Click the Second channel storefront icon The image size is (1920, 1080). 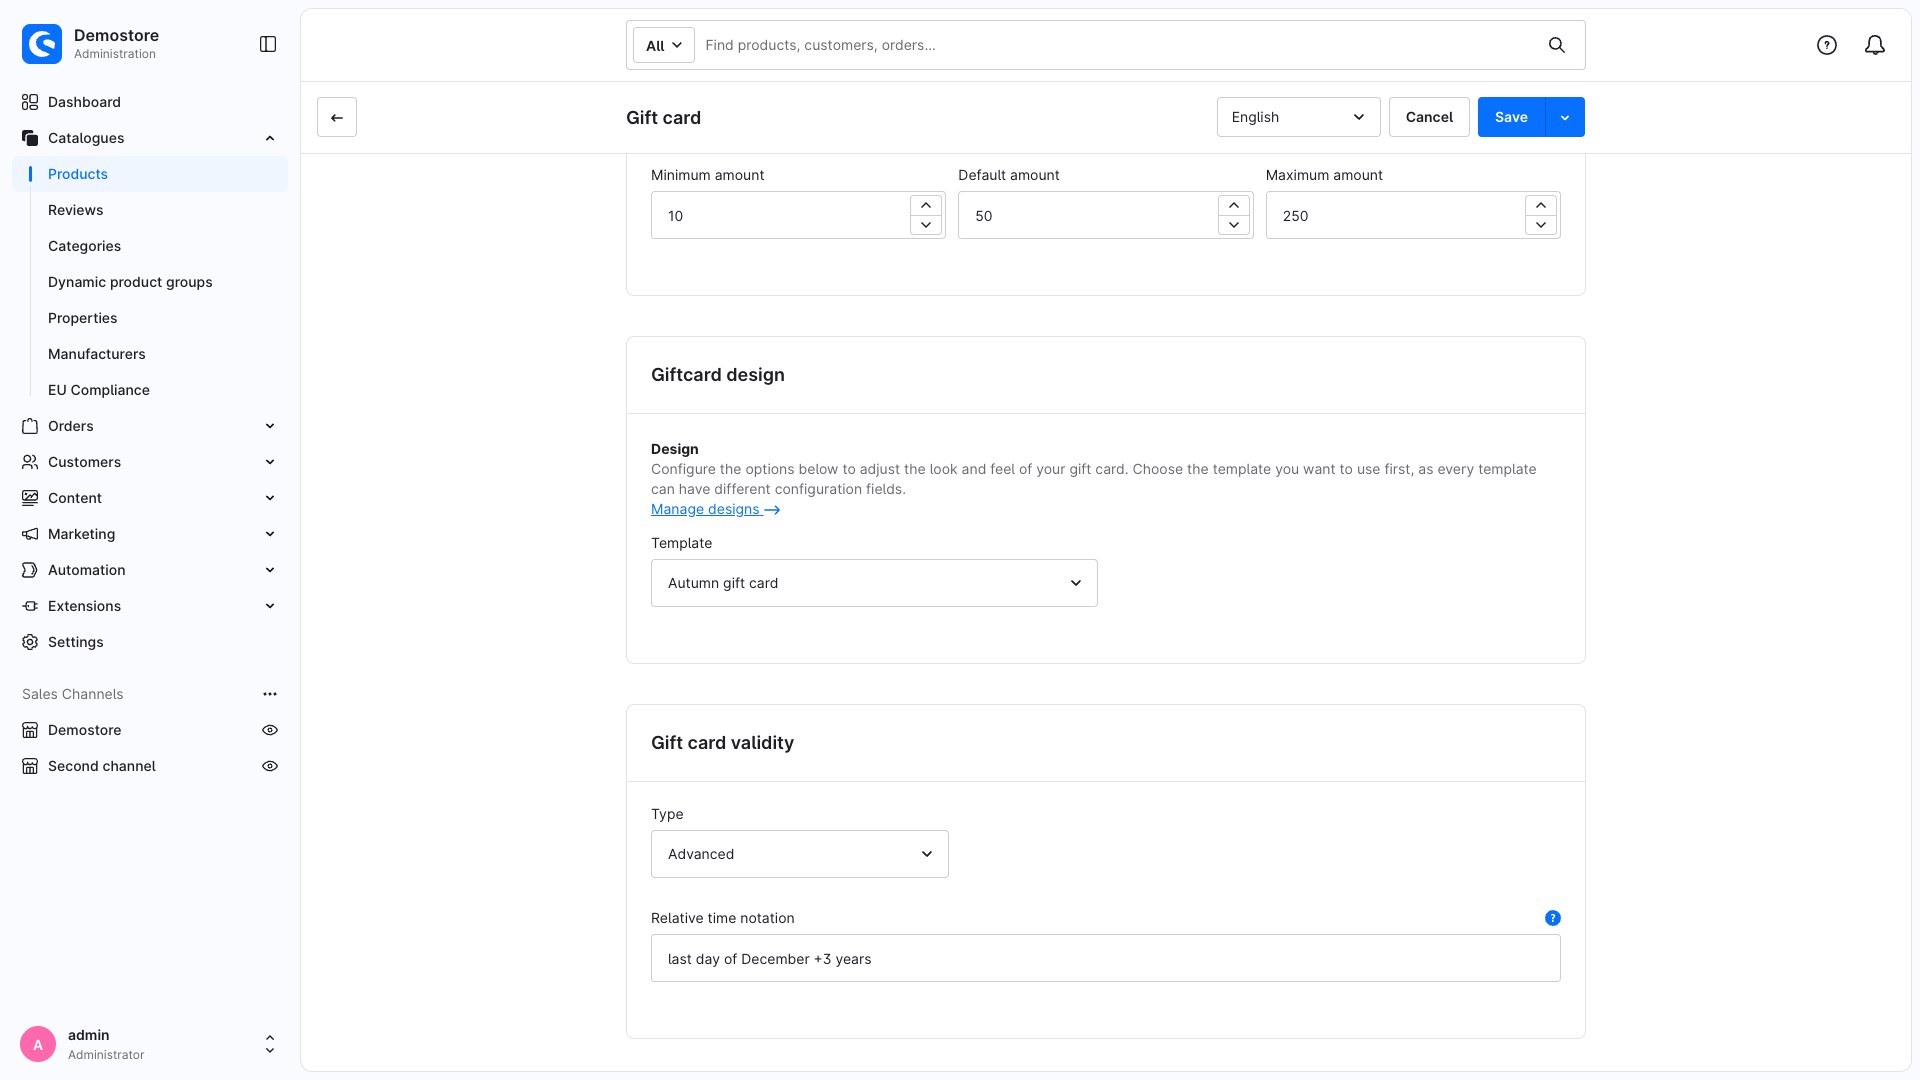point(30,766)
